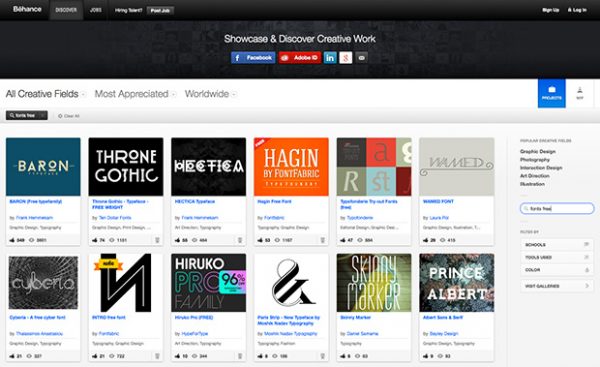Screen dimensions: 600x367
Task: Select the WIP view icon
Action: point(580,93)
